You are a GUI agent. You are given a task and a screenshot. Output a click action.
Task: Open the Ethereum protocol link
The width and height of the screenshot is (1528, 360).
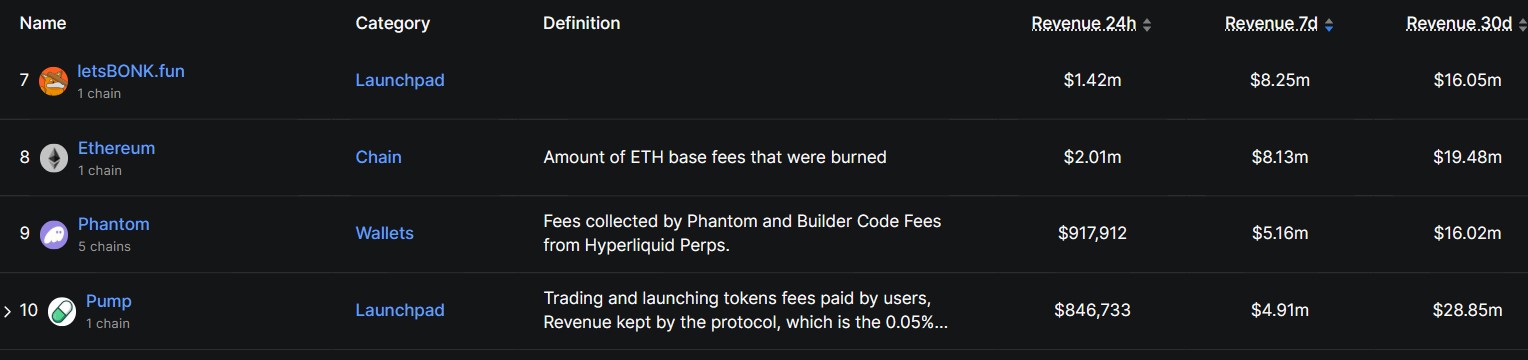tap(116, 148)
